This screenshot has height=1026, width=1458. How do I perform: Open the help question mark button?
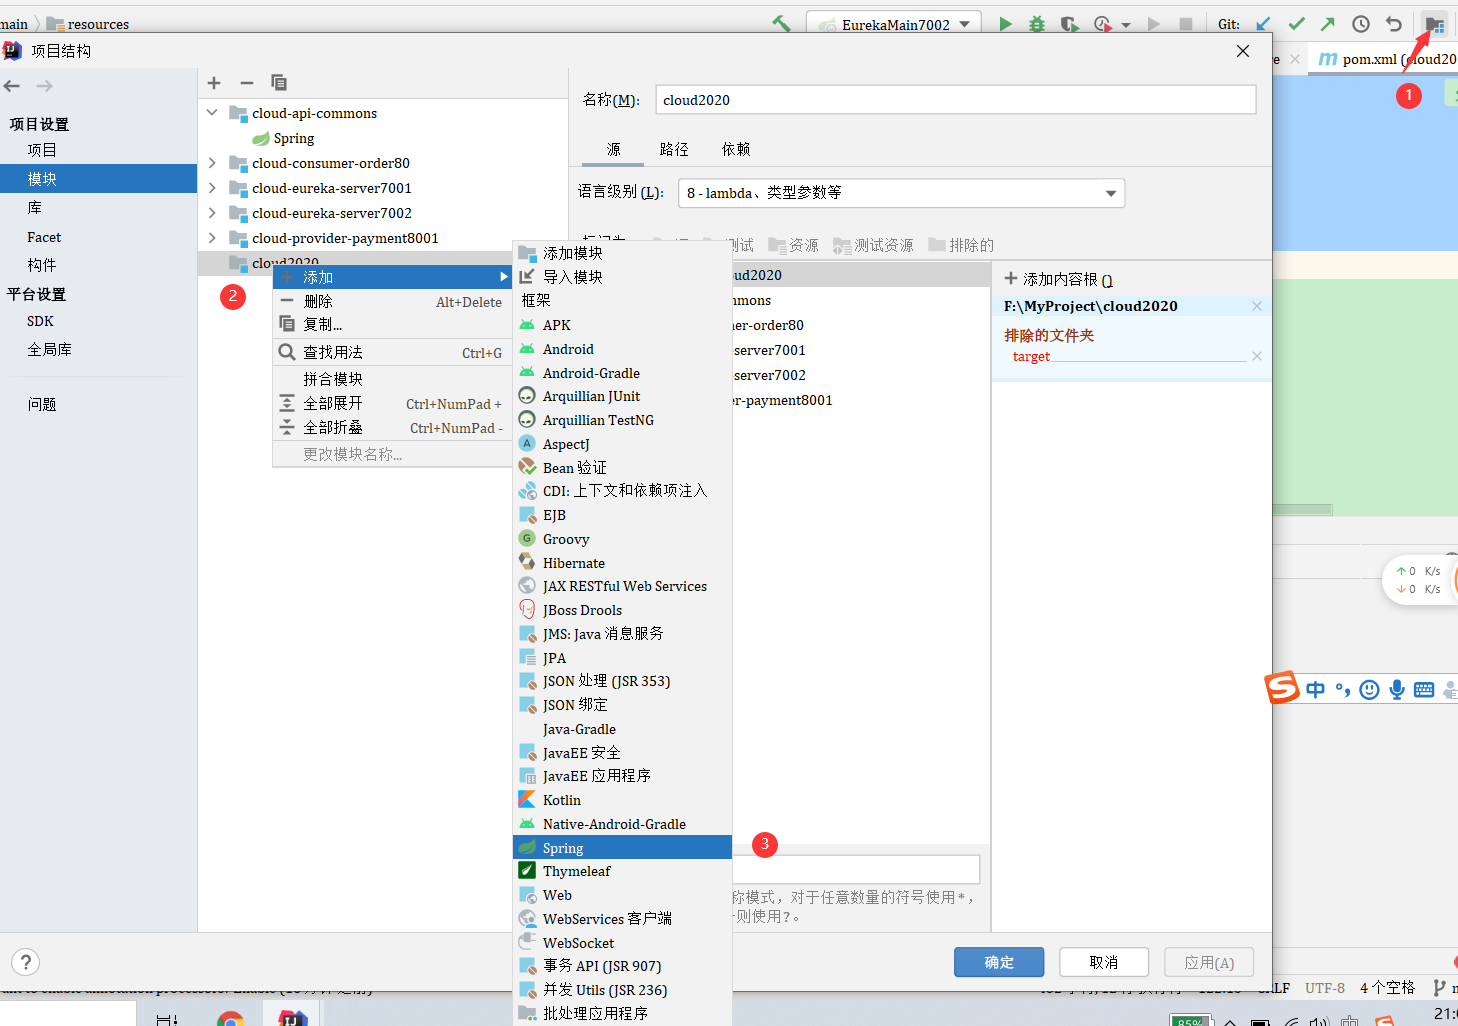(x=26, y=962)
